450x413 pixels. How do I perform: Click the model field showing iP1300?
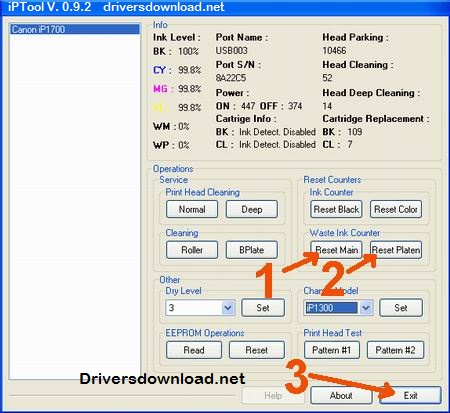[332, 308]
